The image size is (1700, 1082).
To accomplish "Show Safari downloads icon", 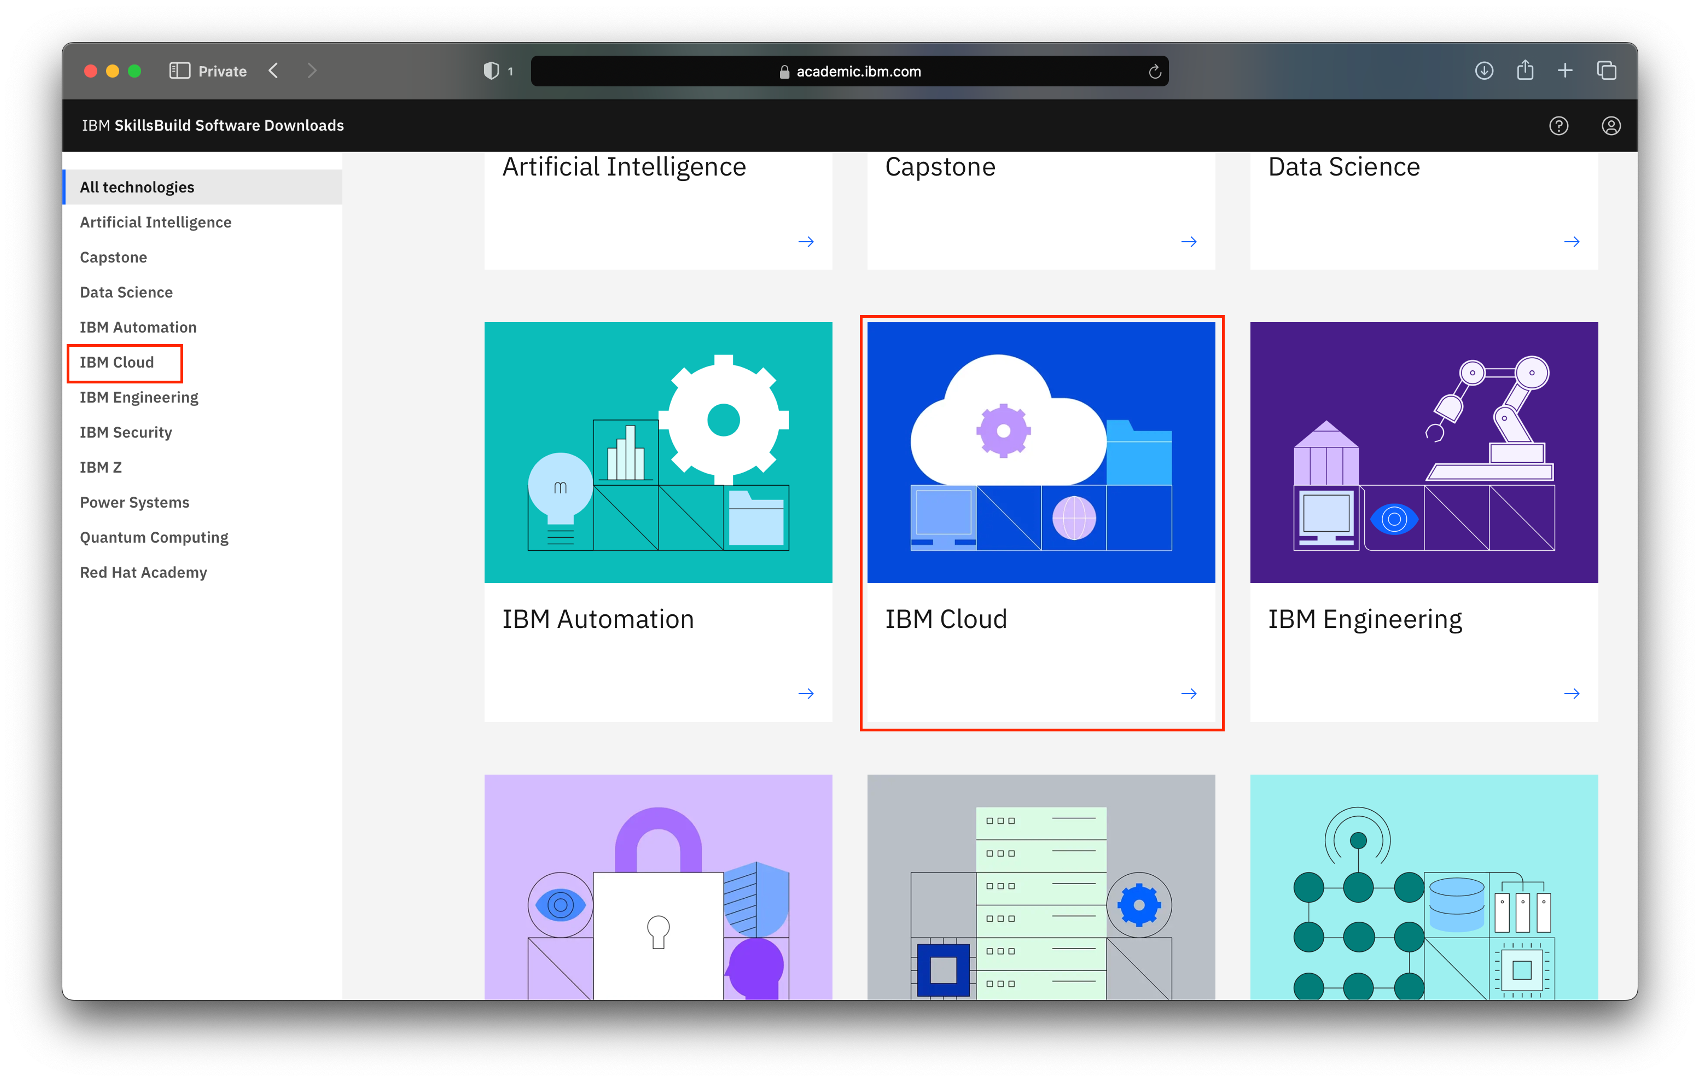I will click(1484, 70).
